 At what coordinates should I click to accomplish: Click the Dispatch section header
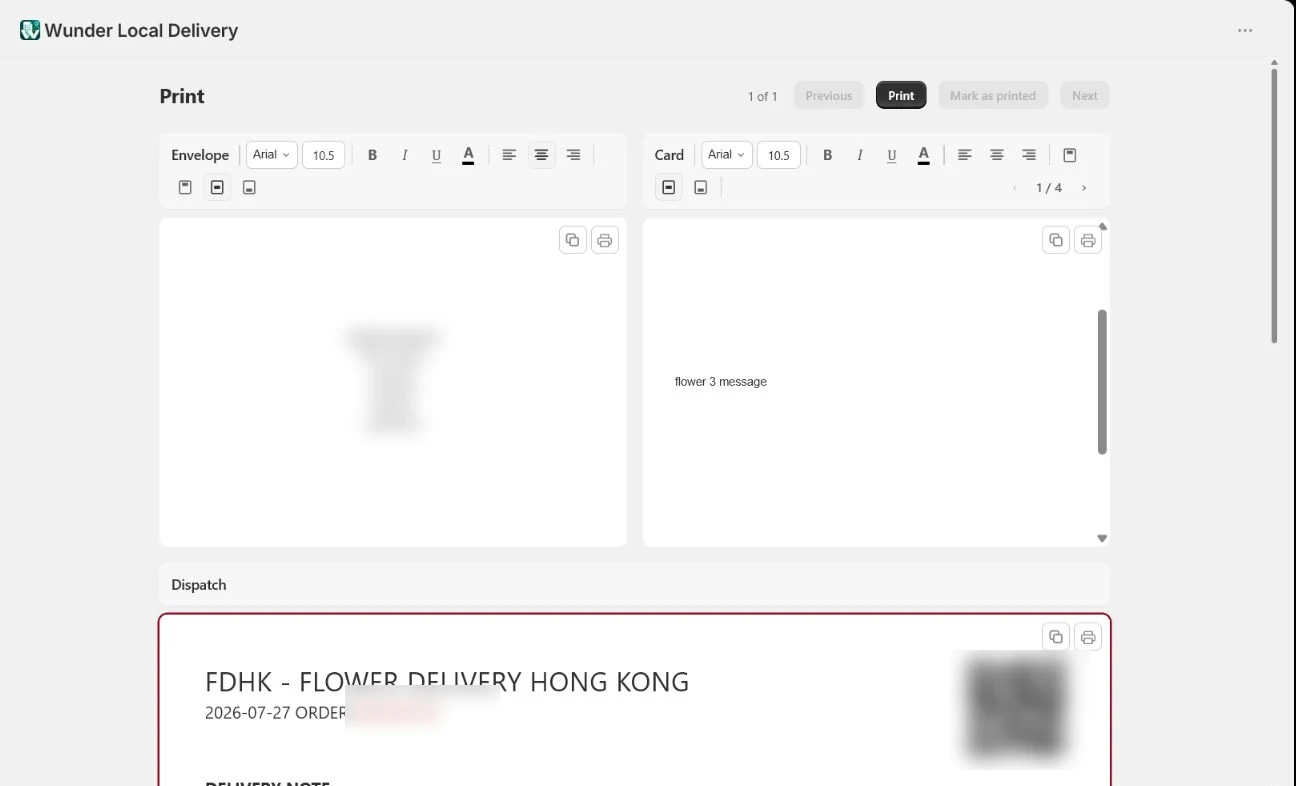coord(634,585)
